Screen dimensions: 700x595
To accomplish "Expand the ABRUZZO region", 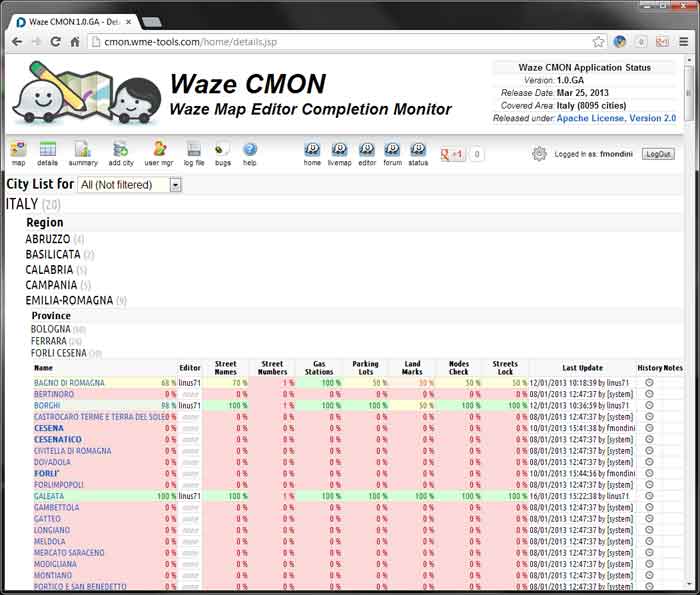I will 48,239.
